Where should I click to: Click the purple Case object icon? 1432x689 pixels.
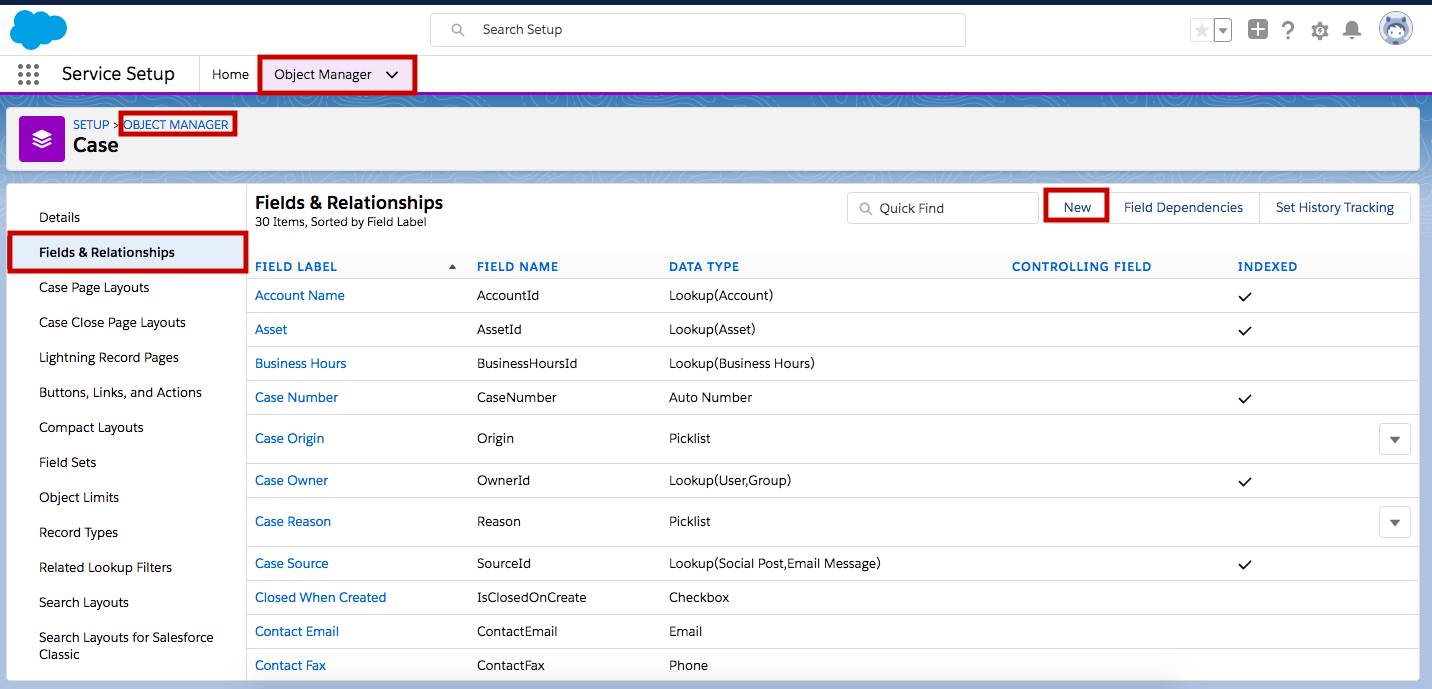click(x=42, y=139)
